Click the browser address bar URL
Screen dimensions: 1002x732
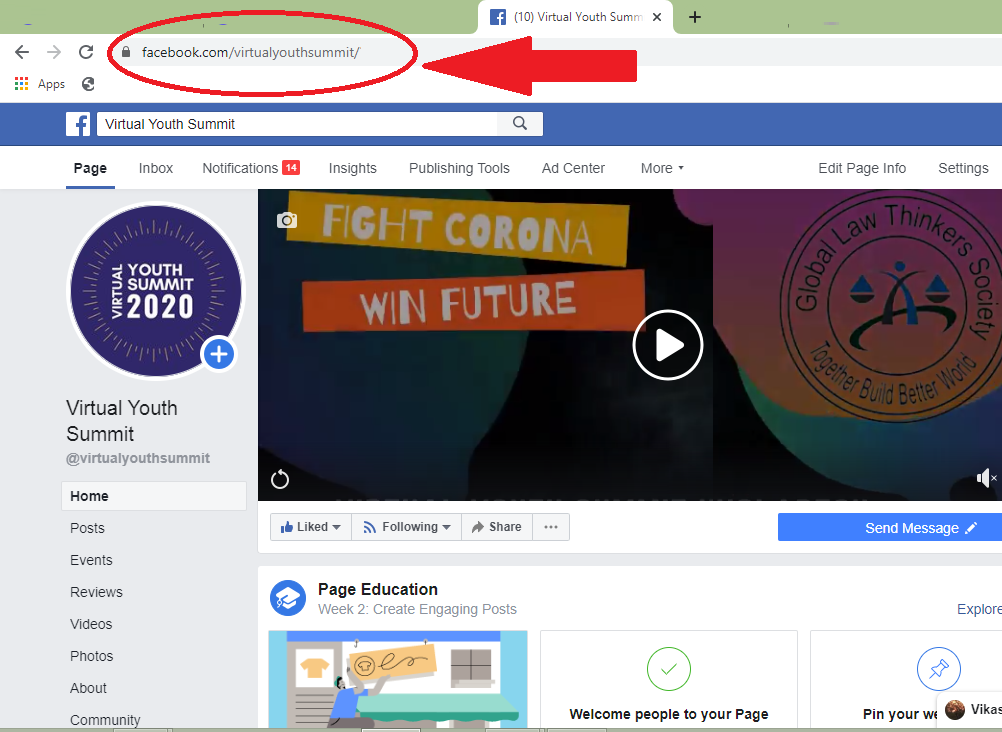(x=250, y=52)
